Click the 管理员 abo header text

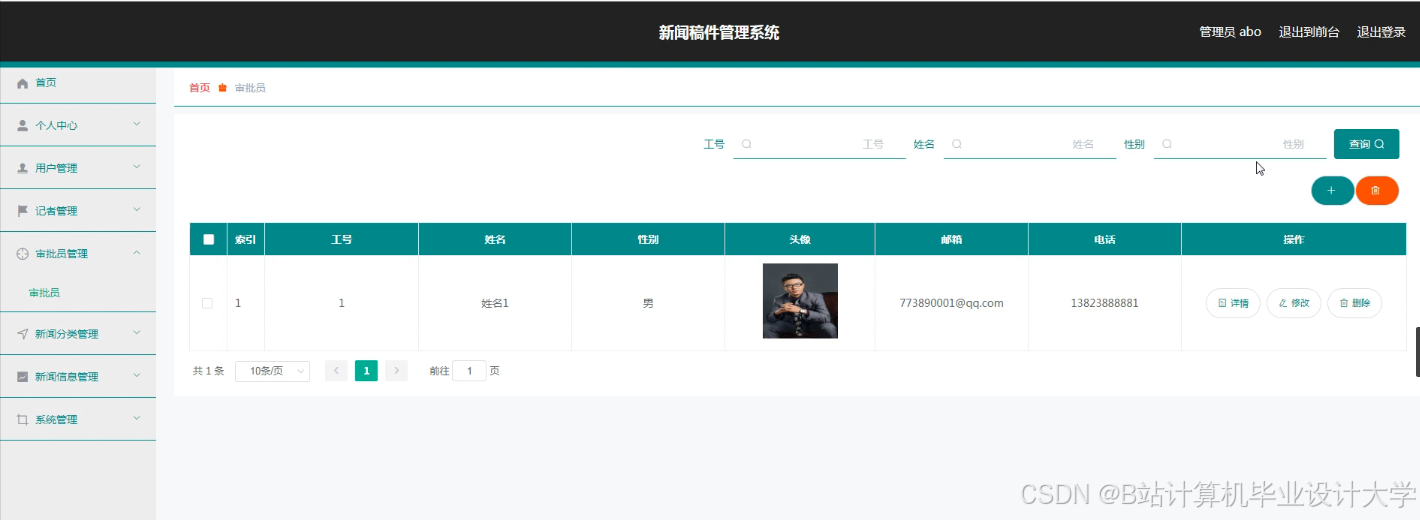point(1230,32)
